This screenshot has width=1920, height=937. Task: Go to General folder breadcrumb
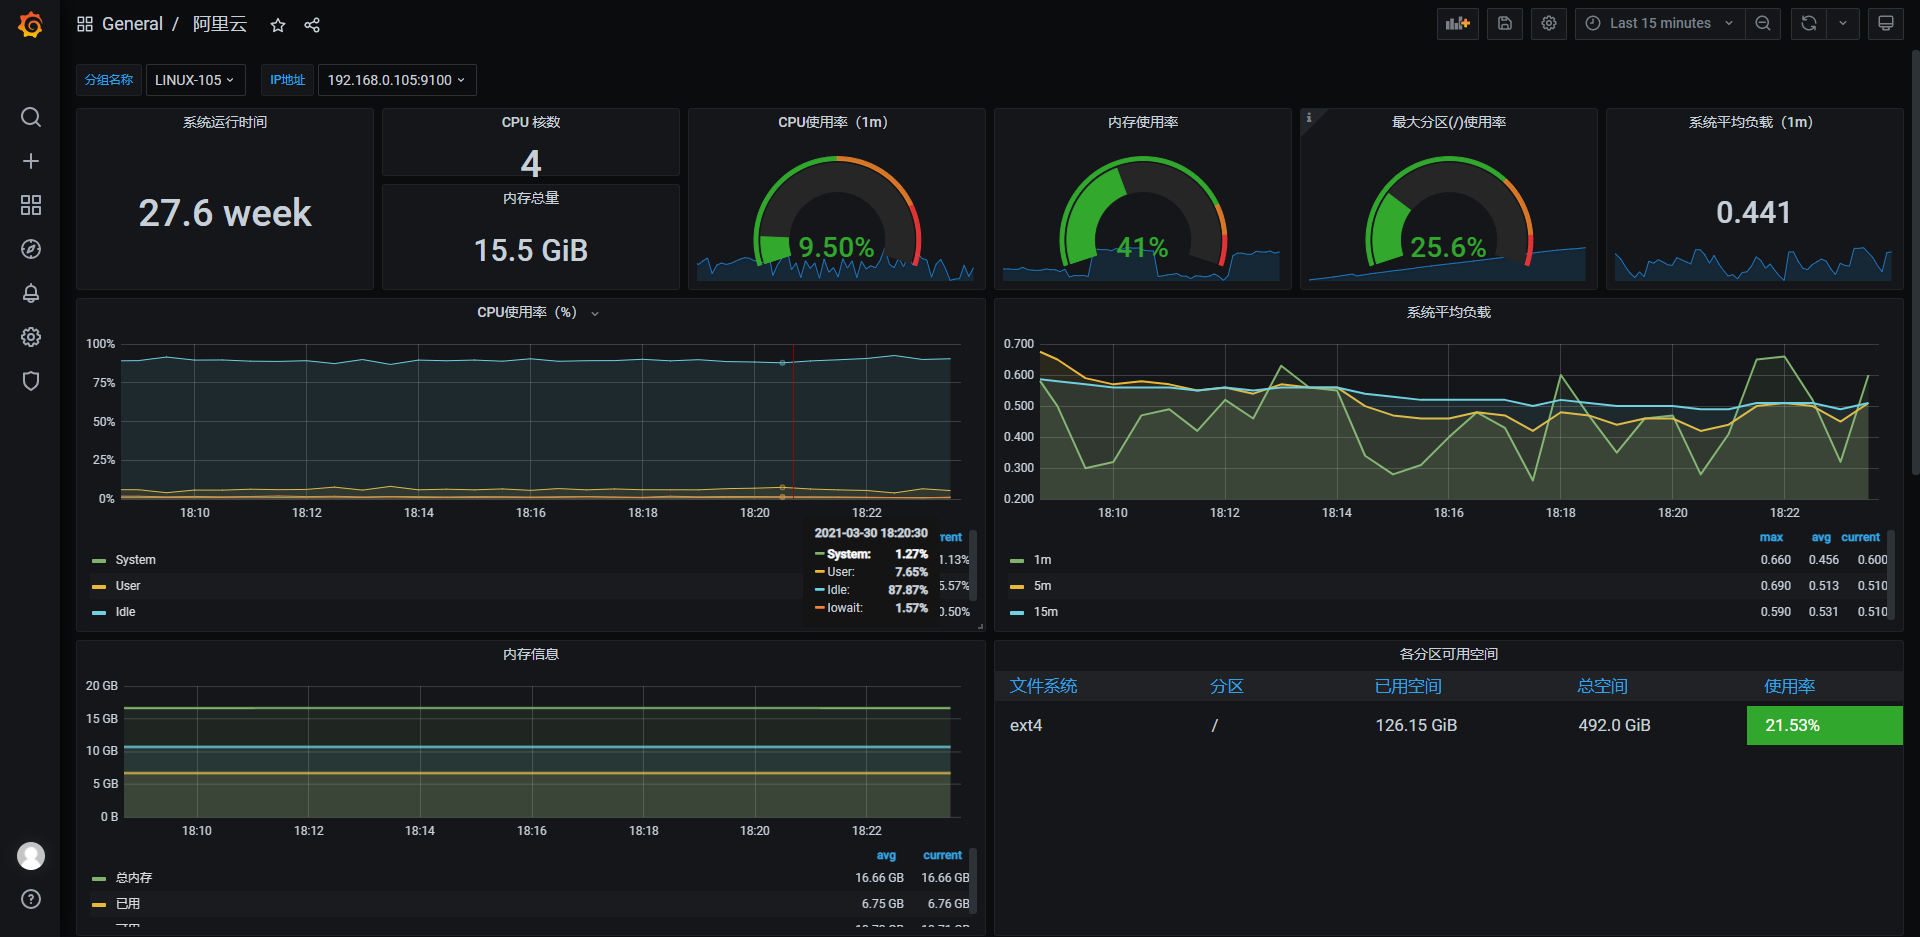click(132, 24)
